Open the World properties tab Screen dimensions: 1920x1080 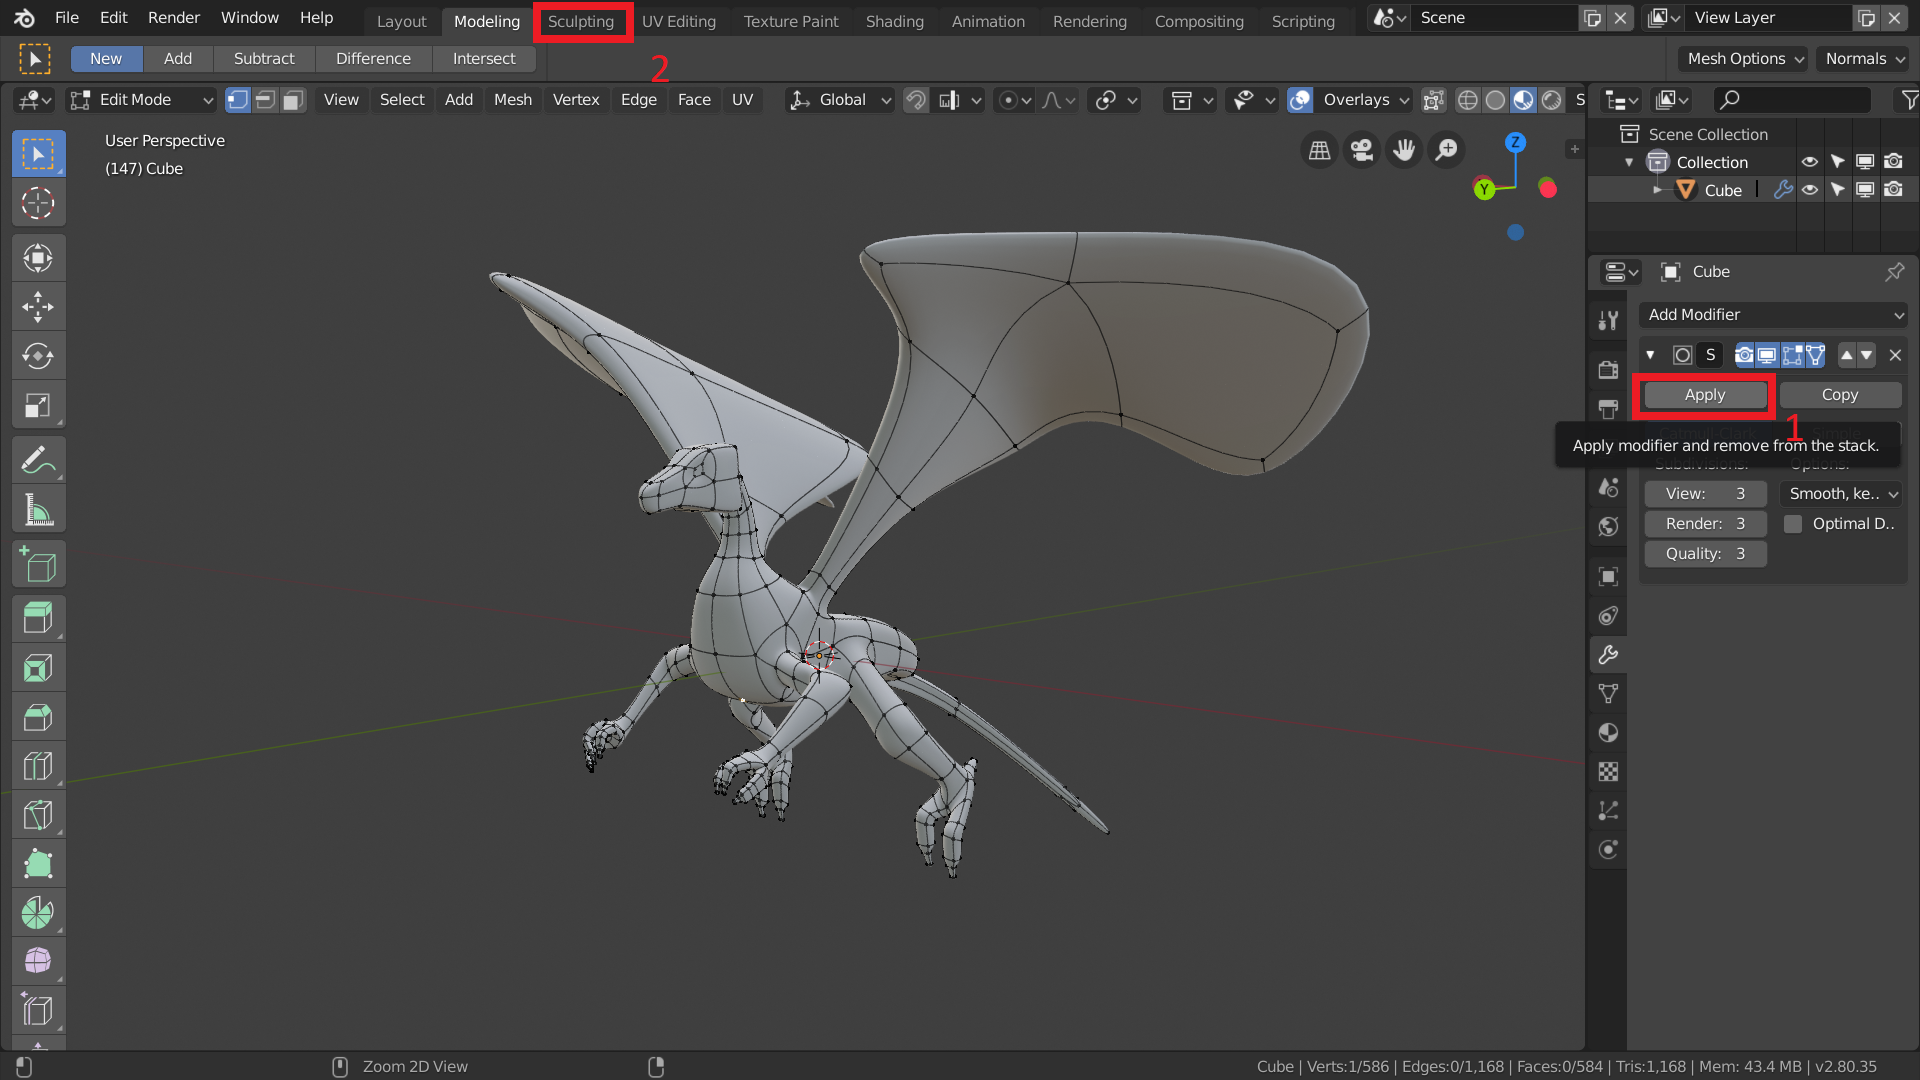pos(1608,526)
